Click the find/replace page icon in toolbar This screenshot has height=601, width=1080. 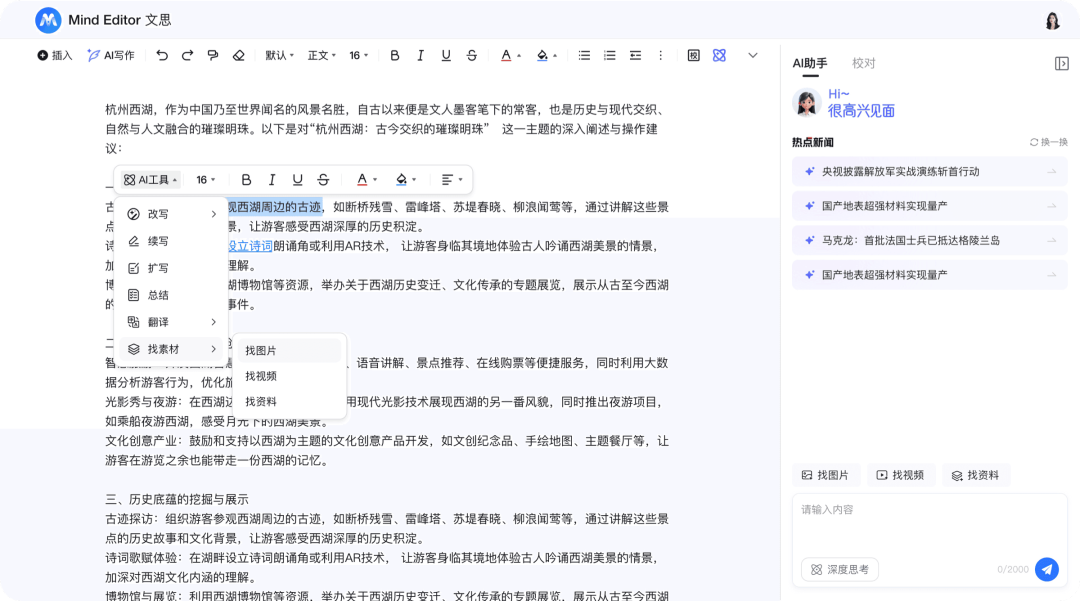click(x=694, y=56)
